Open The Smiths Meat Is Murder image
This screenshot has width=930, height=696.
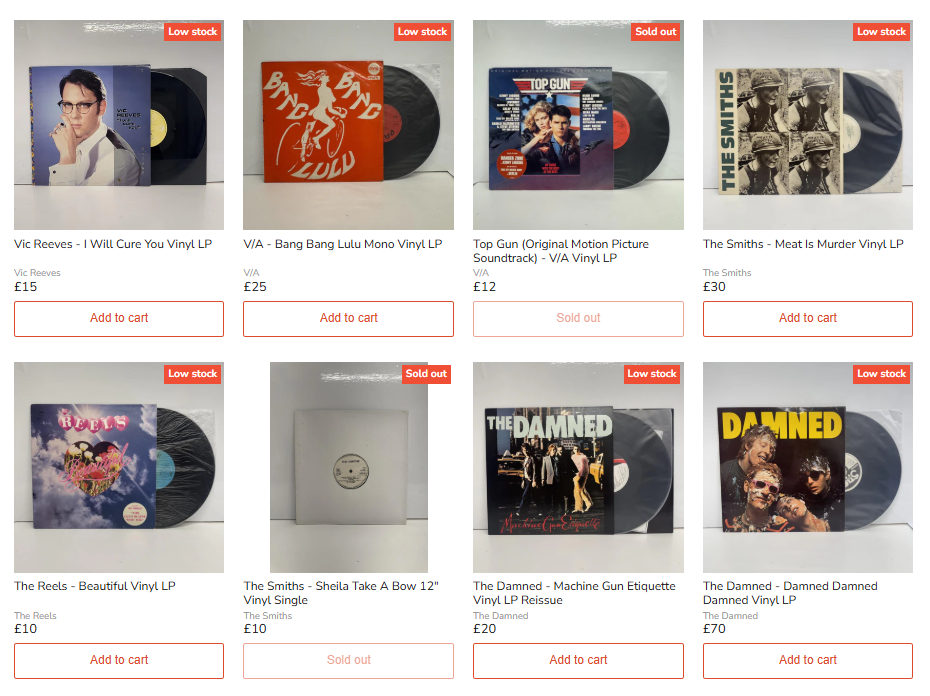tap(808, 125)
